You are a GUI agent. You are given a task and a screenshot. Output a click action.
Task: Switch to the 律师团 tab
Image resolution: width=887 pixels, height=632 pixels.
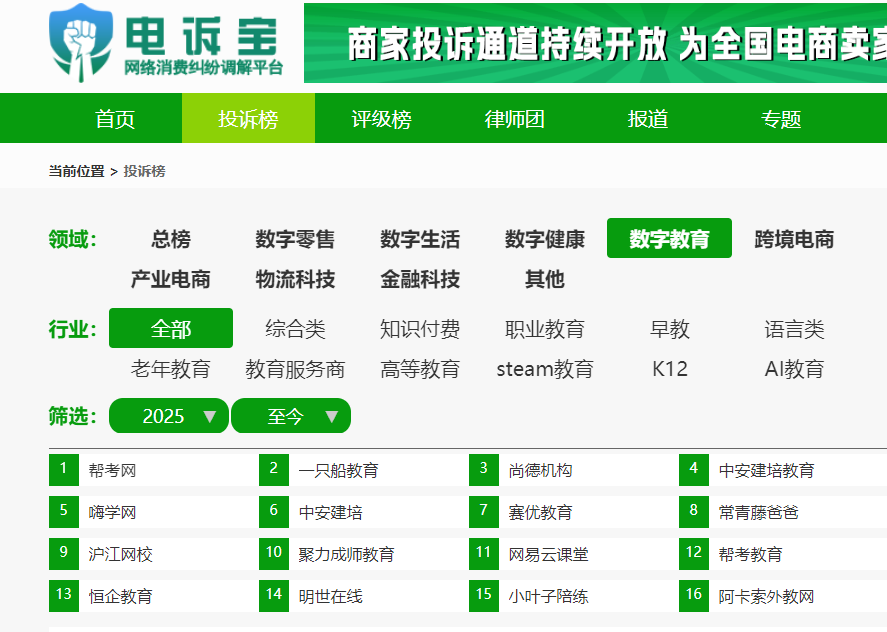[x=515, y=119]
